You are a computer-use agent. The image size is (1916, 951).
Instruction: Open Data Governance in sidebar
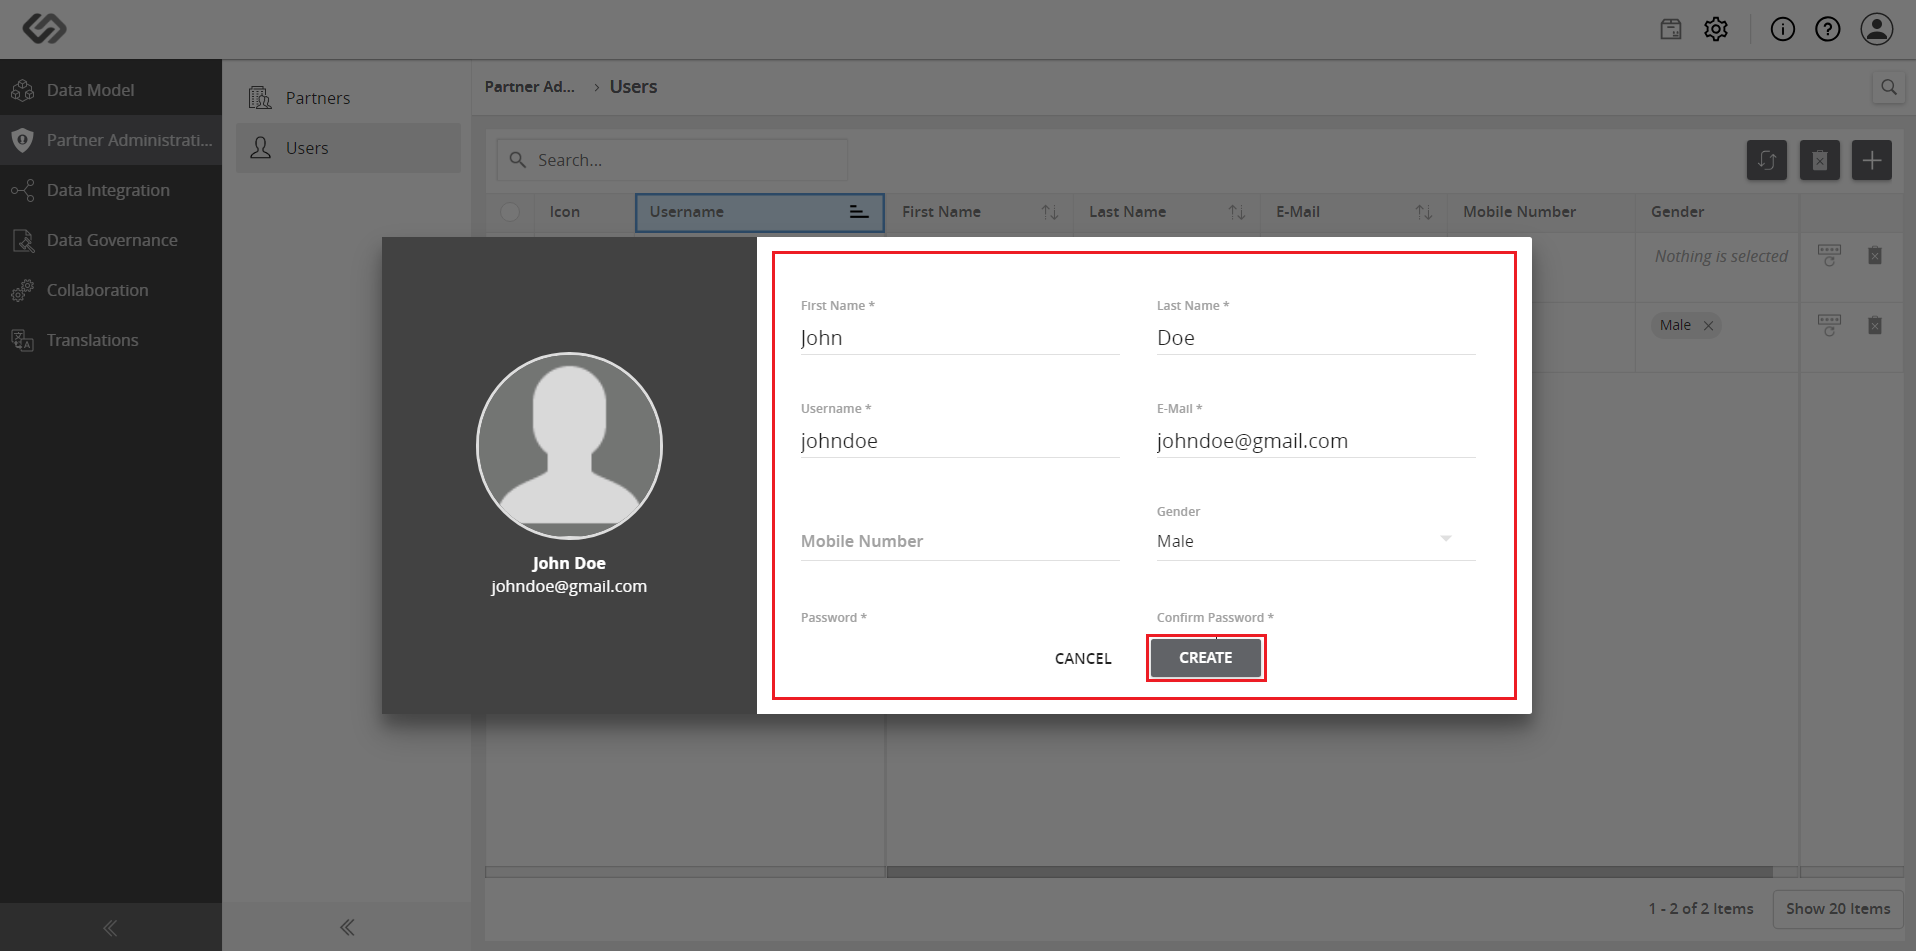click(111, 240)
